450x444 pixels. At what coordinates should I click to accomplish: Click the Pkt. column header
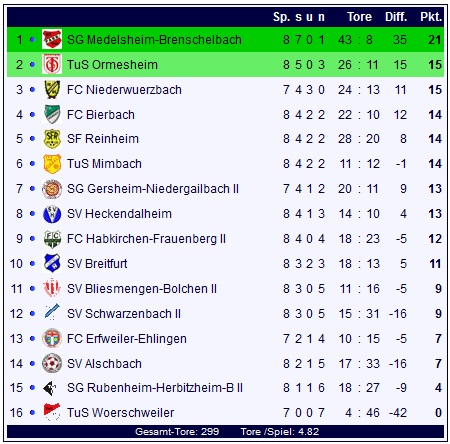431,17
